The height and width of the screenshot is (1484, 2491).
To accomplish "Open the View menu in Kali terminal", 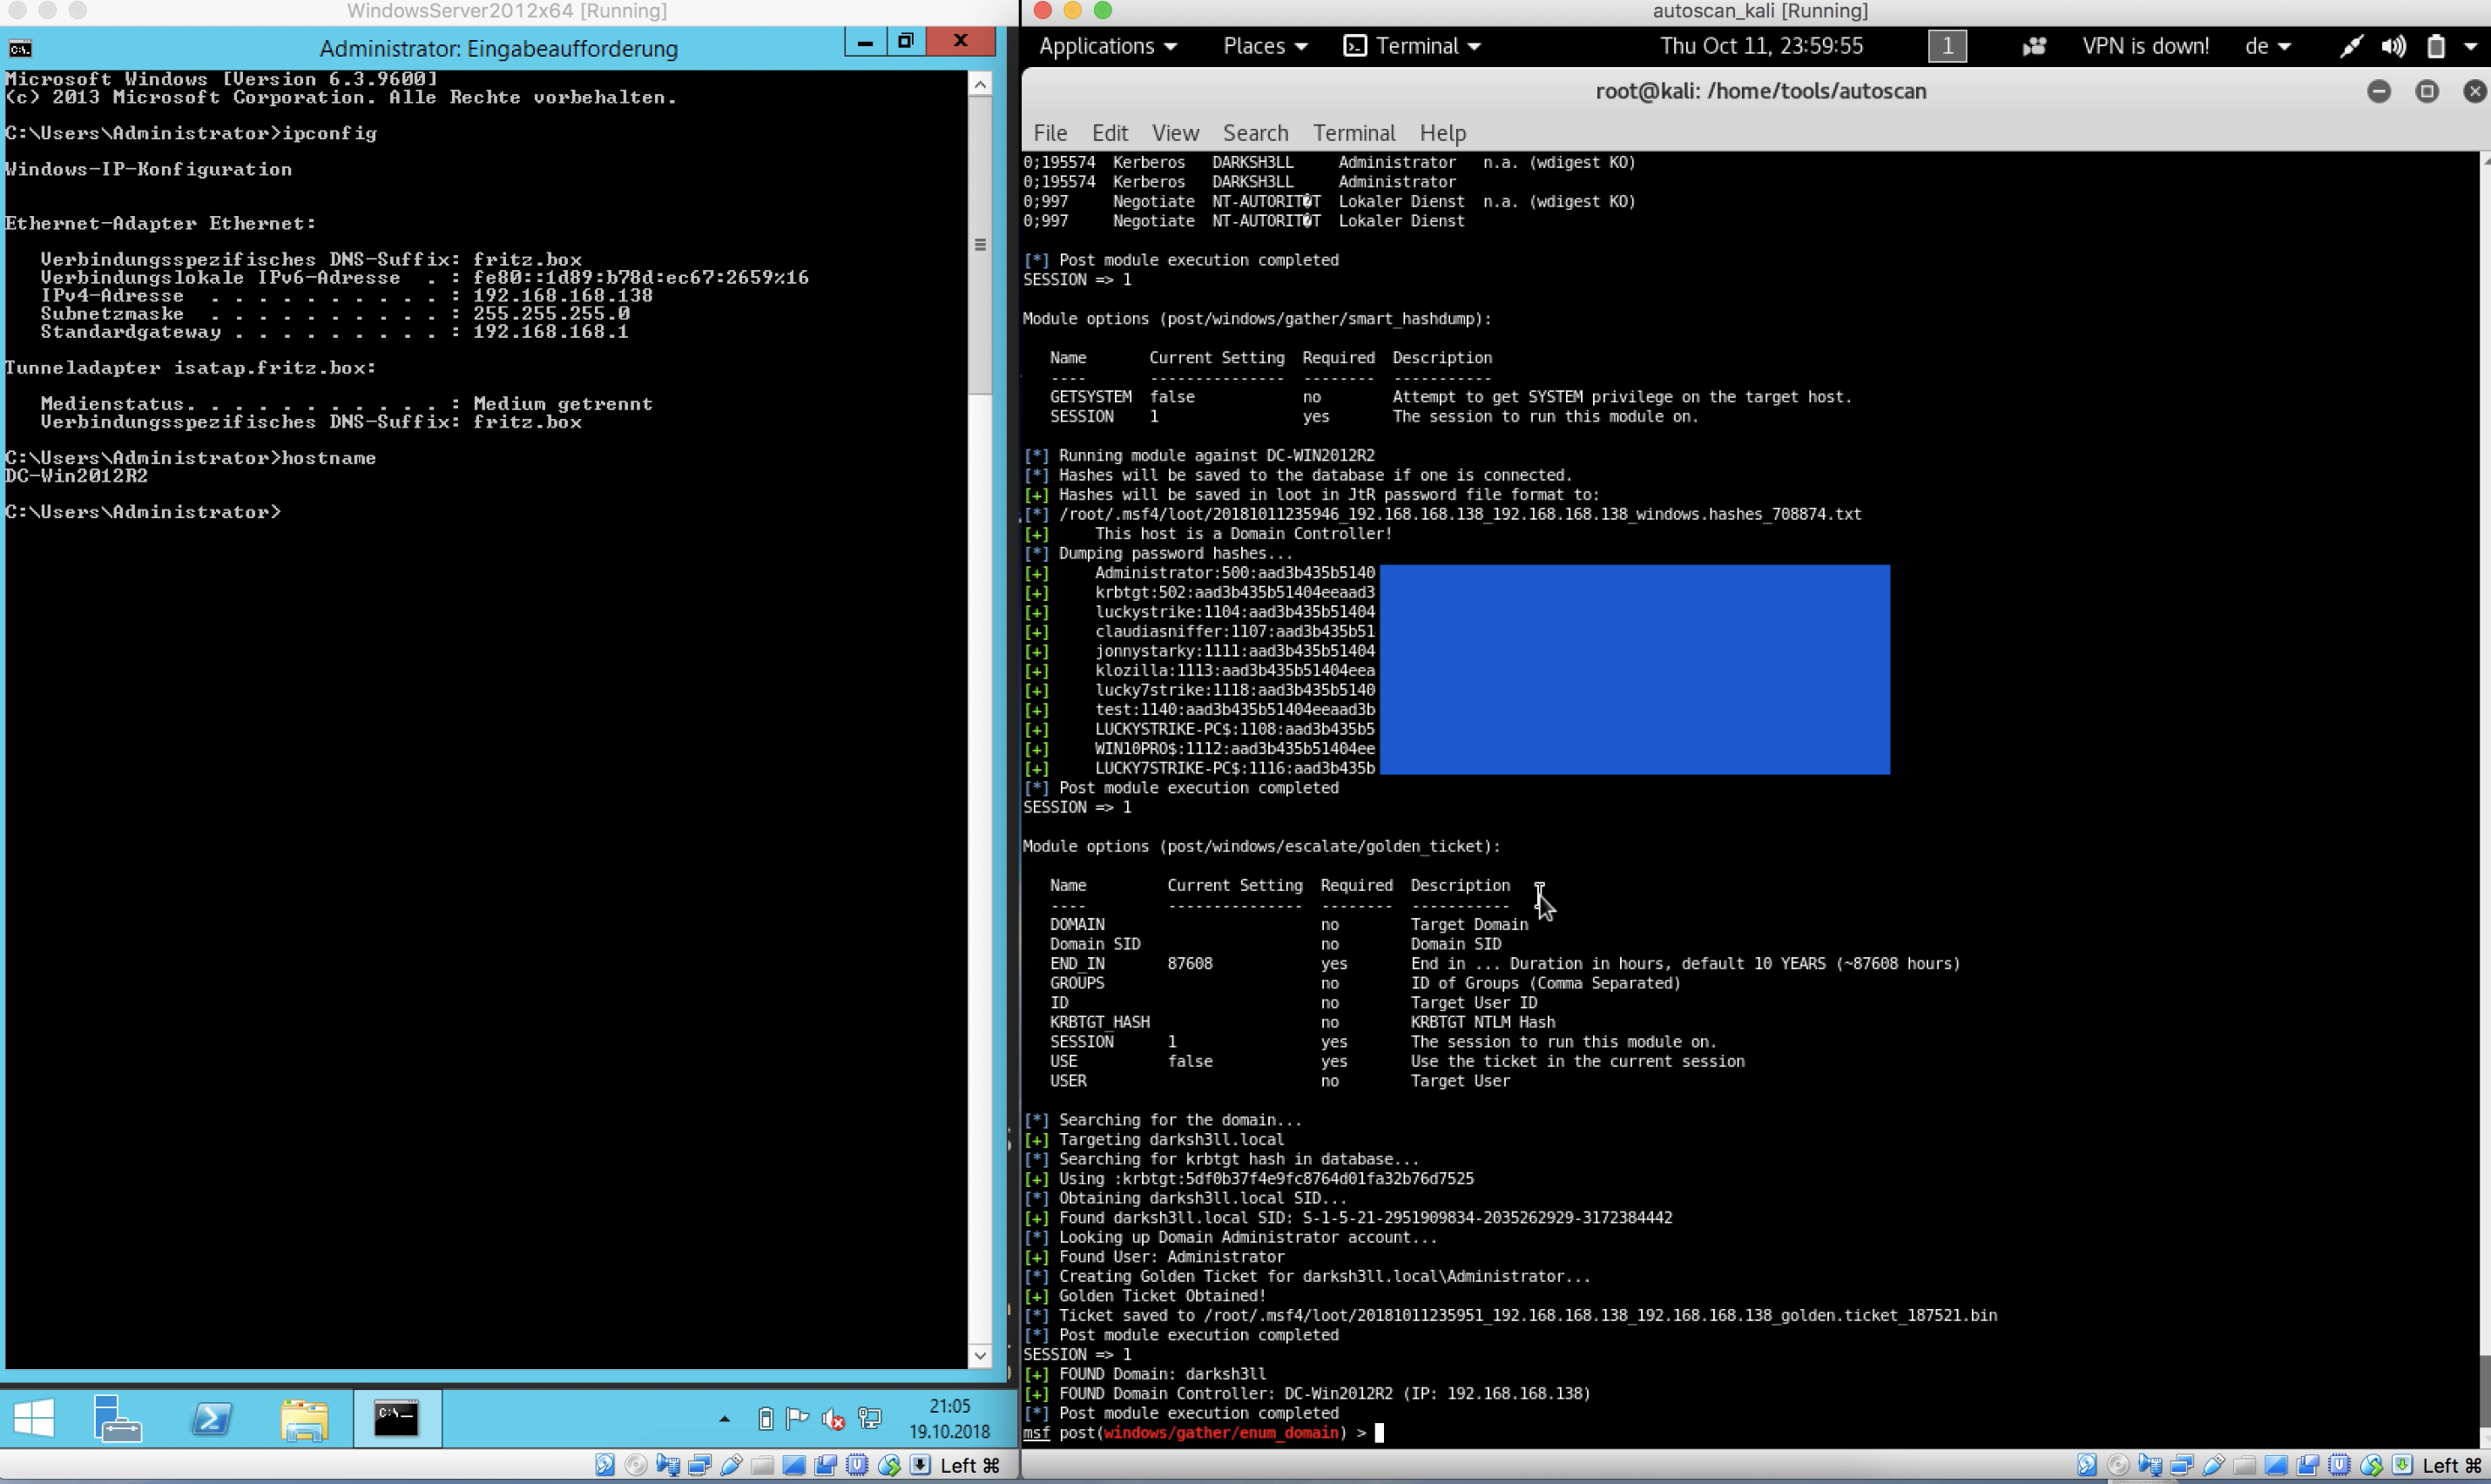I will tap(1175, 133).
